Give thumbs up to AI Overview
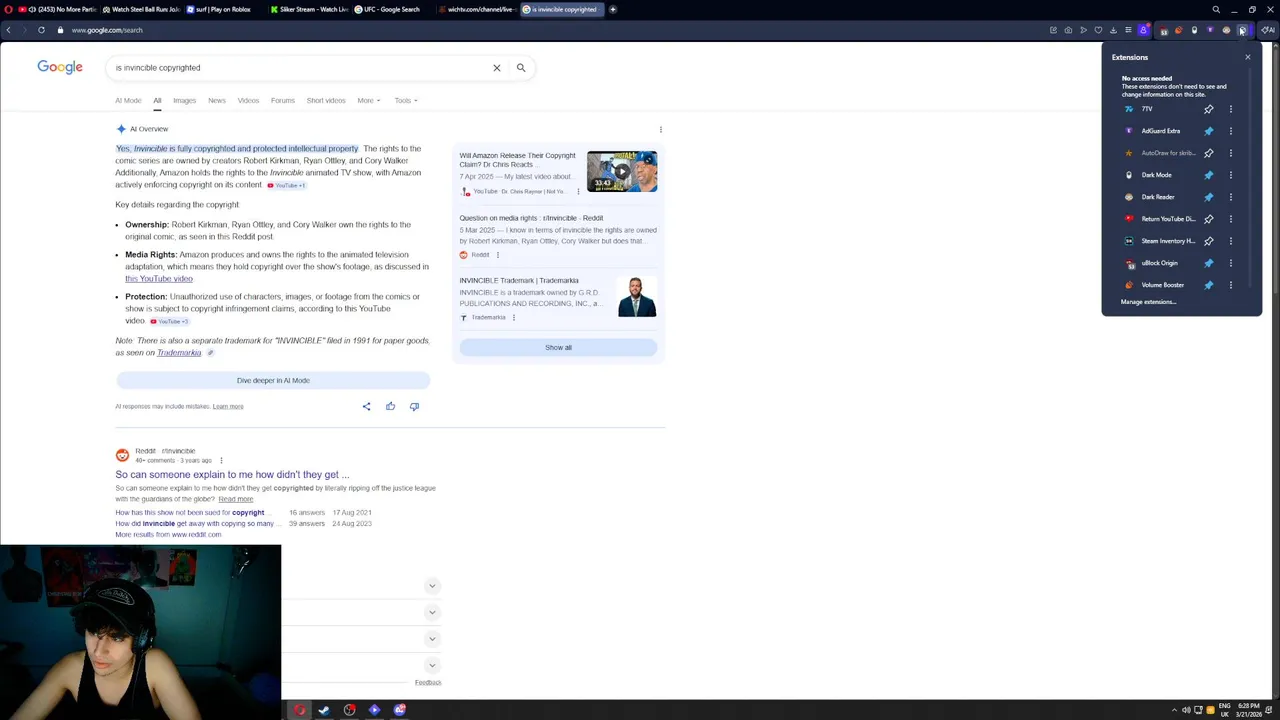 point(390,406)
